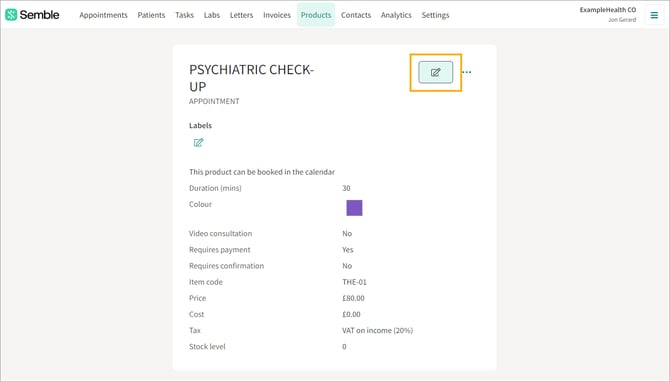Go to the Patients tab
This screenshot has height=382, width=670.
click(151, 15)
